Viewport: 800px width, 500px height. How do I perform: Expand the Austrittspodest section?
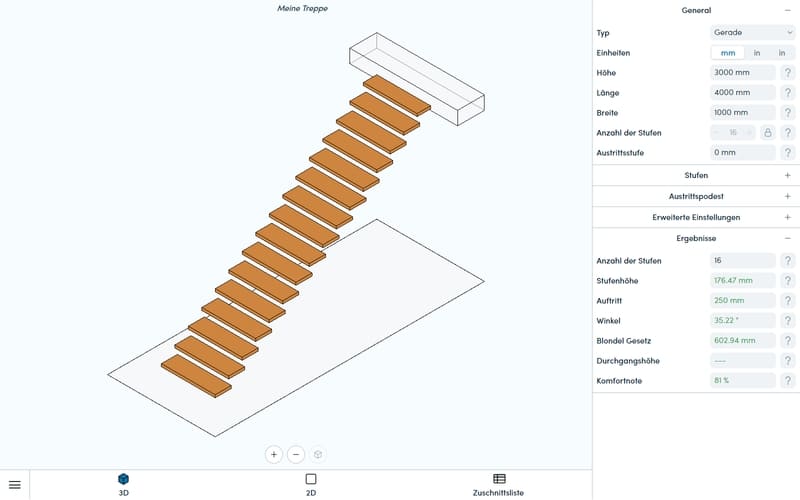click(x=788, y=196)
